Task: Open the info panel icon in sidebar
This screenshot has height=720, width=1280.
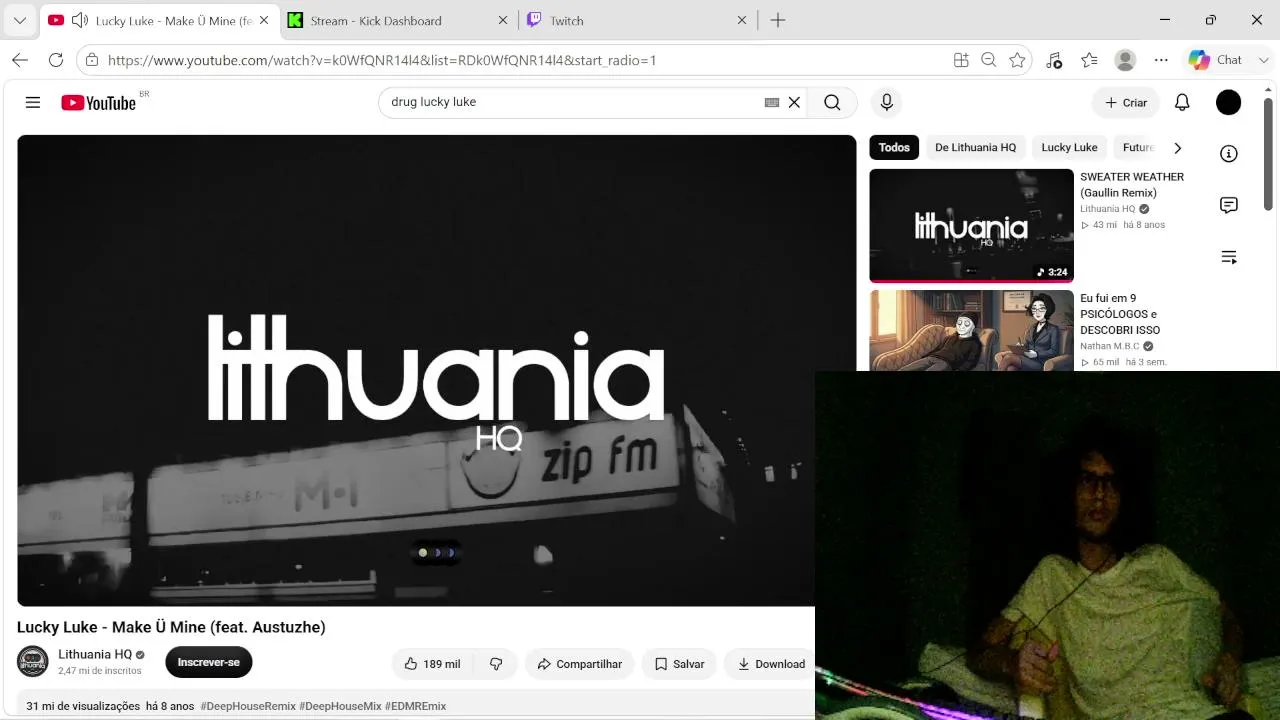Action: pyautogui.click(x=1229, y=153)
